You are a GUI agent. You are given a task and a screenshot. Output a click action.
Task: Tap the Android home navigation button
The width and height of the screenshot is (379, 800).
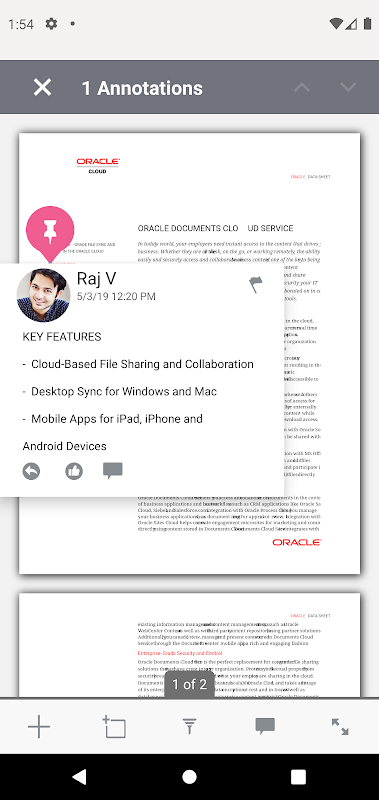coord(189,777)
